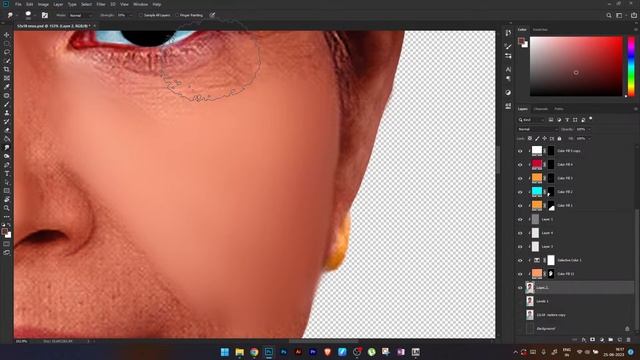The width and height of the screenshot is (640, 360).
Task: Open the brush settings panel icon
Action: pyautogui.click(x=45, y=15)
